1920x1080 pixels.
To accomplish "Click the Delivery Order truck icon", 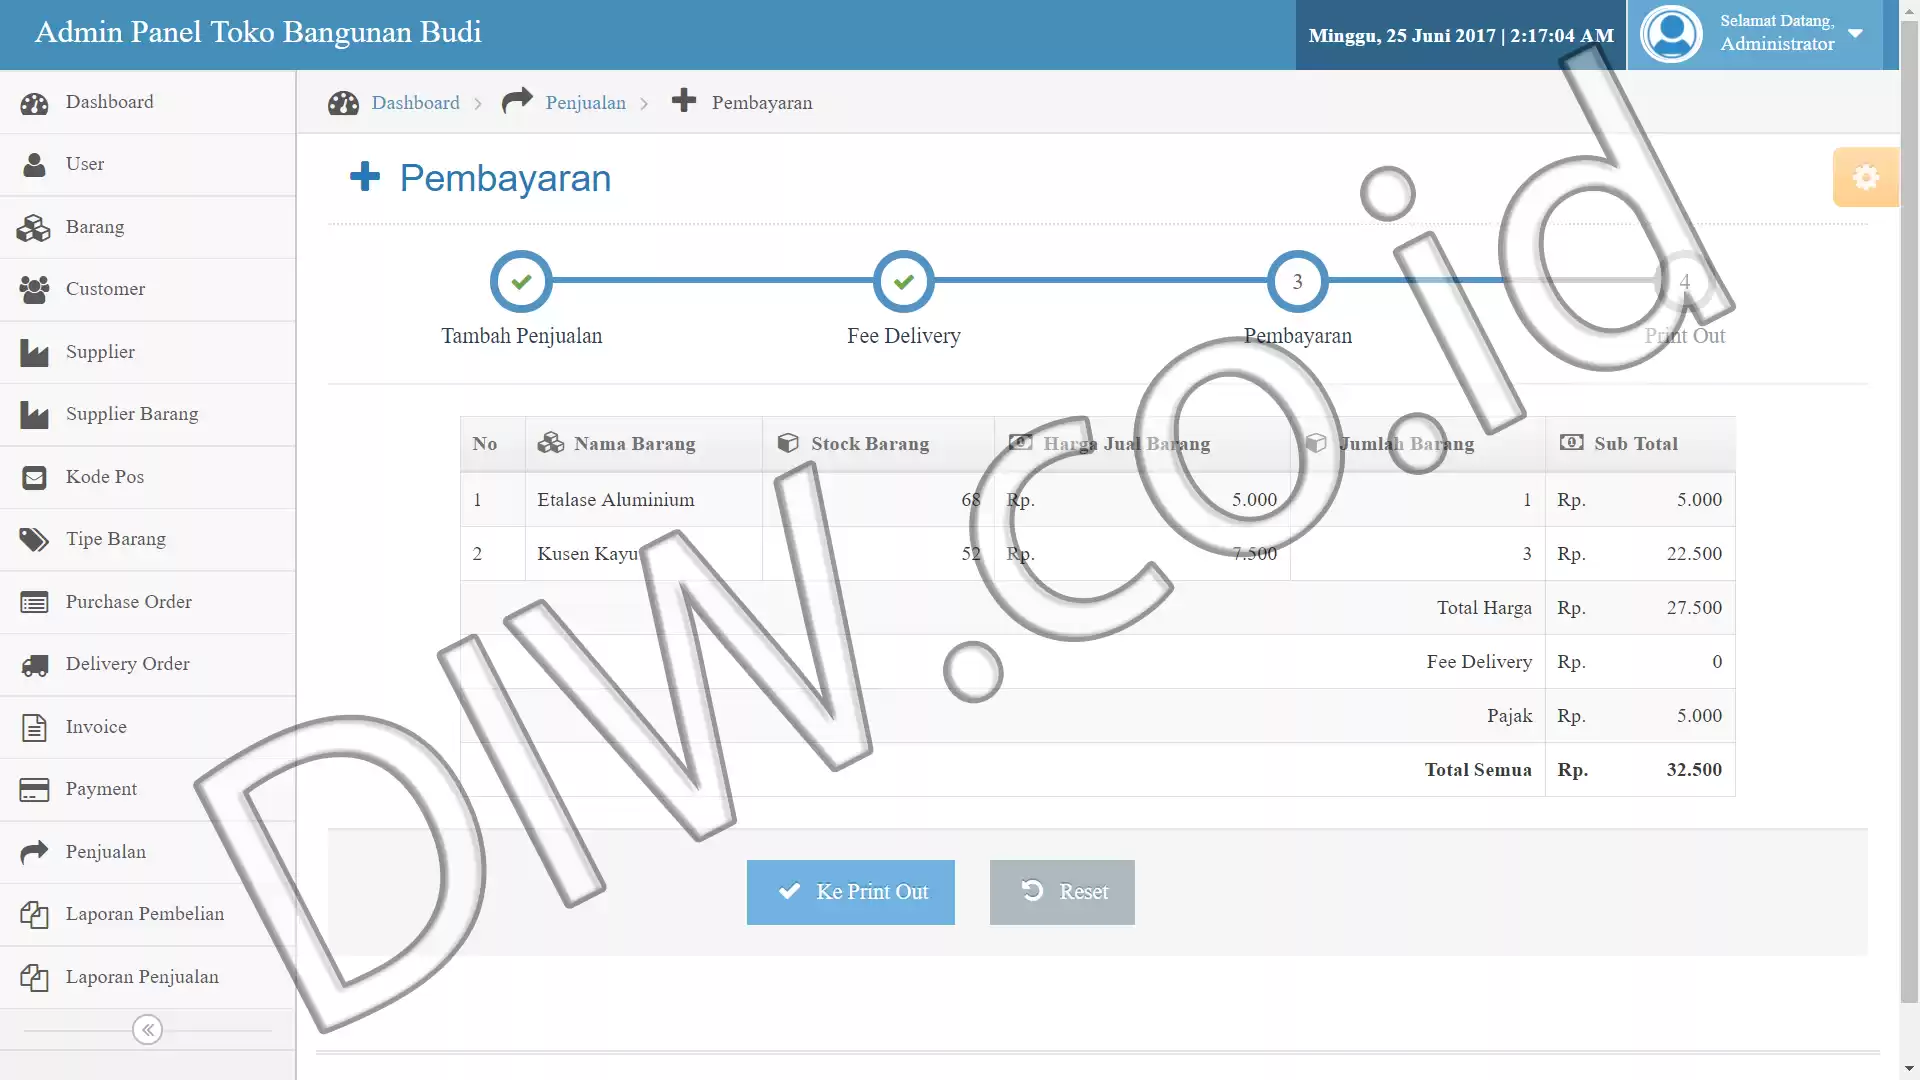I will point(34,665).
